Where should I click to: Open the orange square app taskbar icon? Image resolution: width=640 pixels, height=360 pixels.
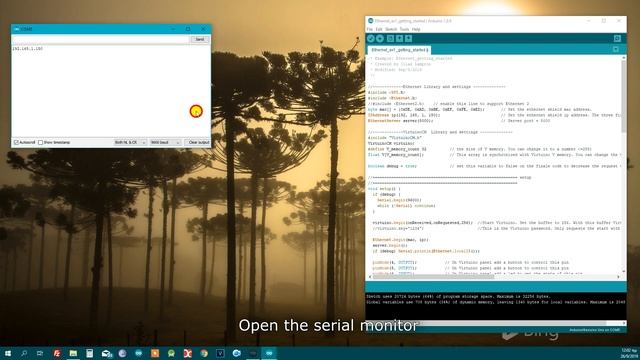click(x=155, y=353)
